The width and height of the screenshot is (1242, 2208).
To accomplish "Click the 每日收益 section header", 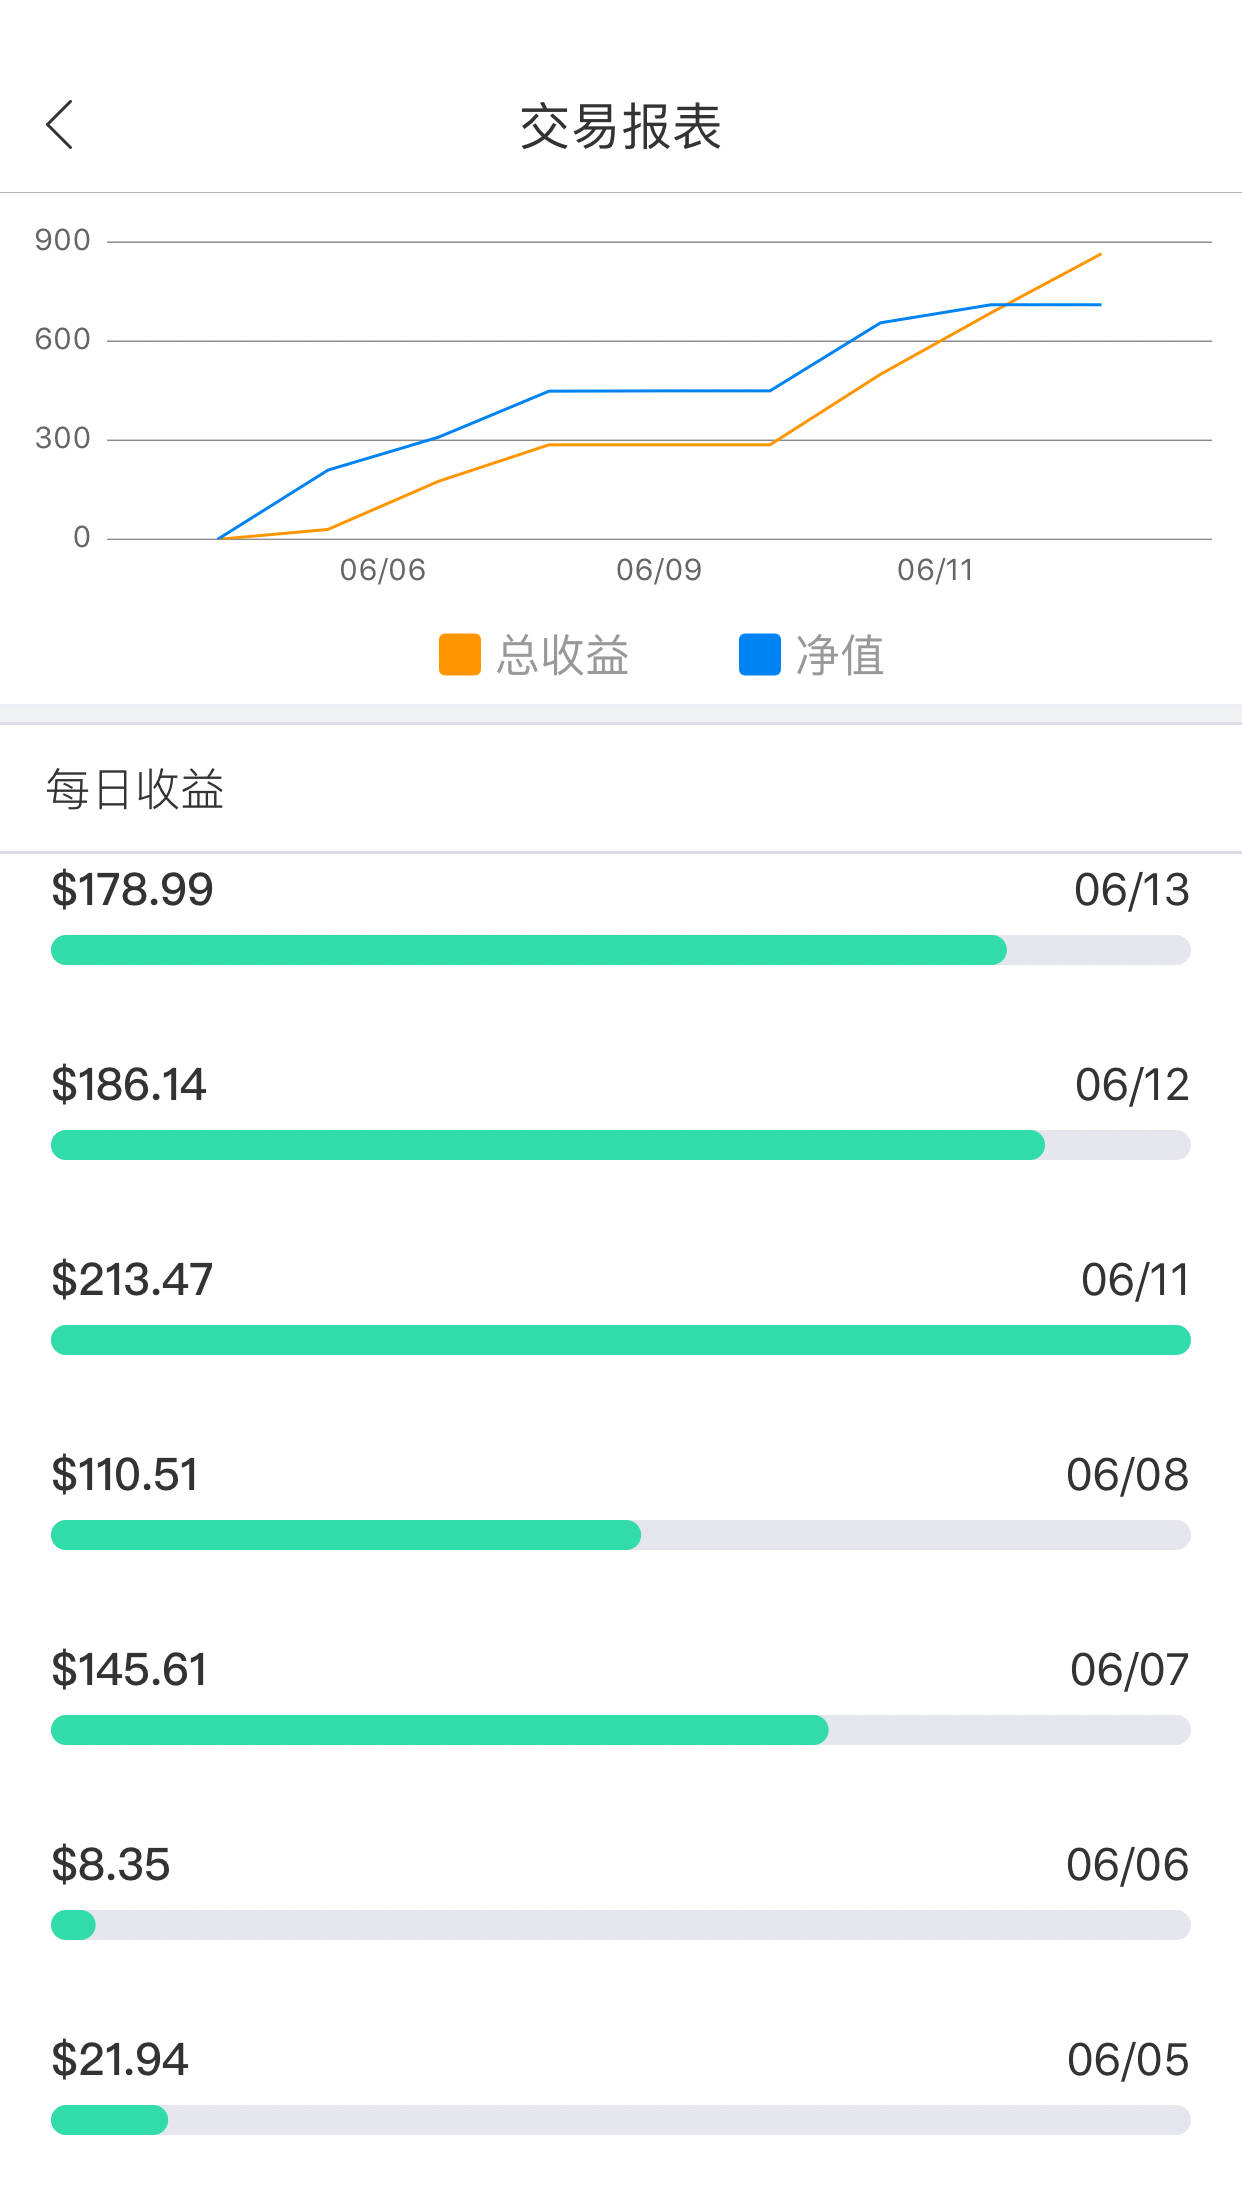I will pos(135,789).
